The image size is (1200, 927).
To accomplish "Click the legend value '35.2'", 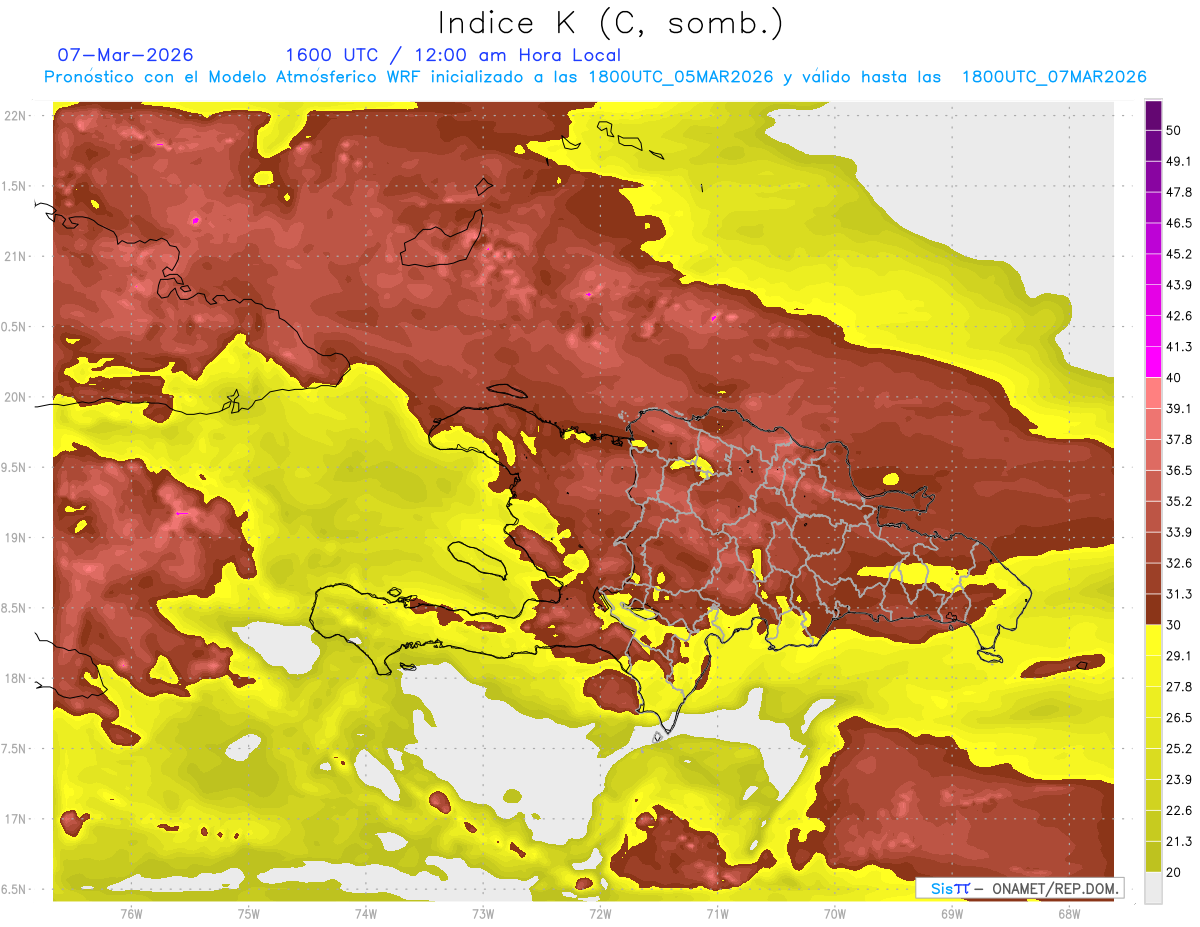I will click(x=1179, y=501).
